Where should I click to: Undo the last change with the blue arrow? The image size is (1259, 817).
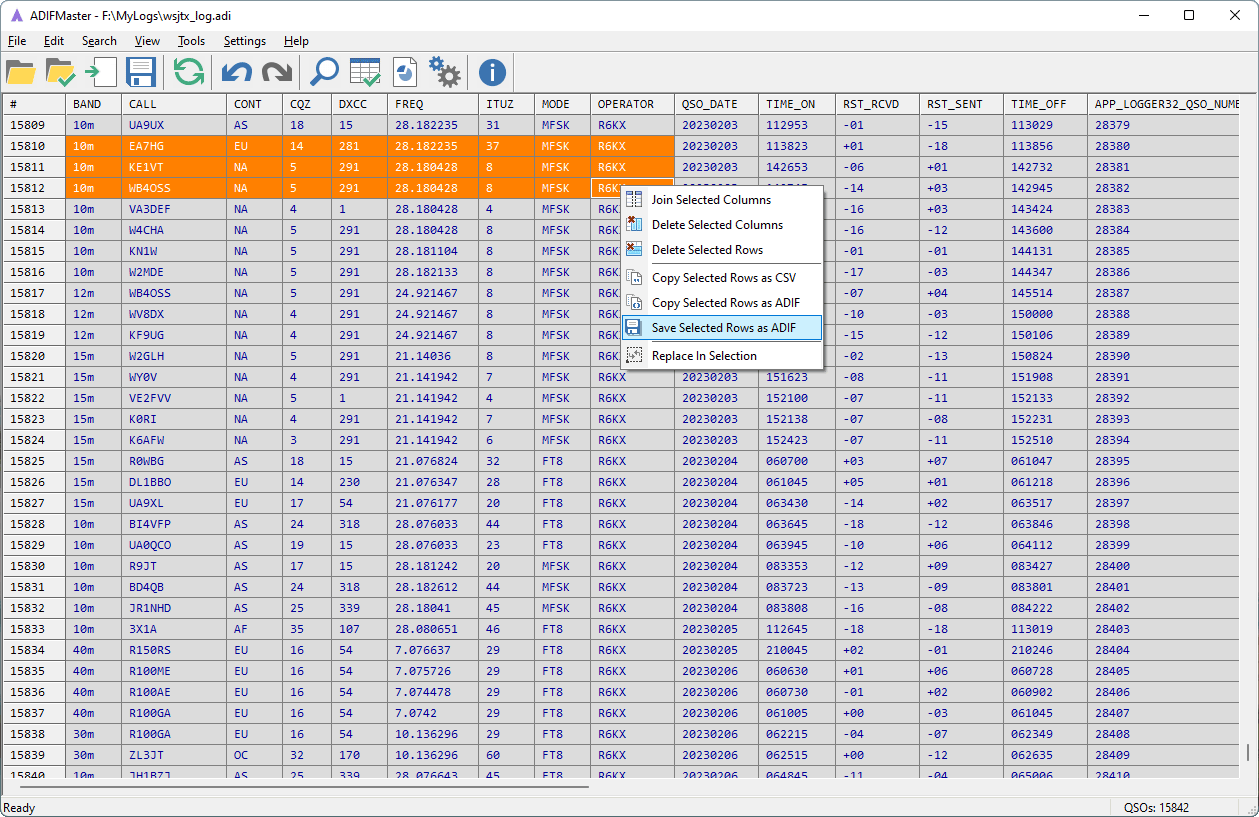coord(236,72)
